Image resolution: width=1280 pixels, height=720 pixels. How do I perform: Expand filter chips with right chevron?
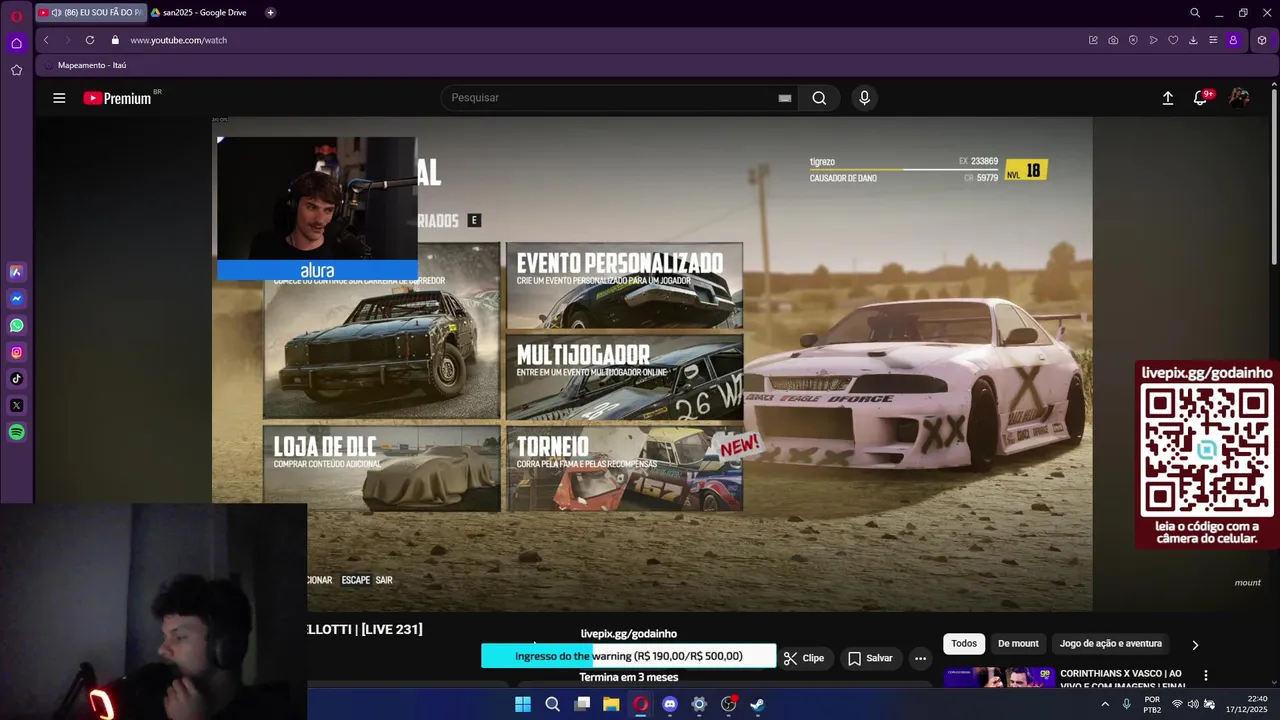(1194, 645)
